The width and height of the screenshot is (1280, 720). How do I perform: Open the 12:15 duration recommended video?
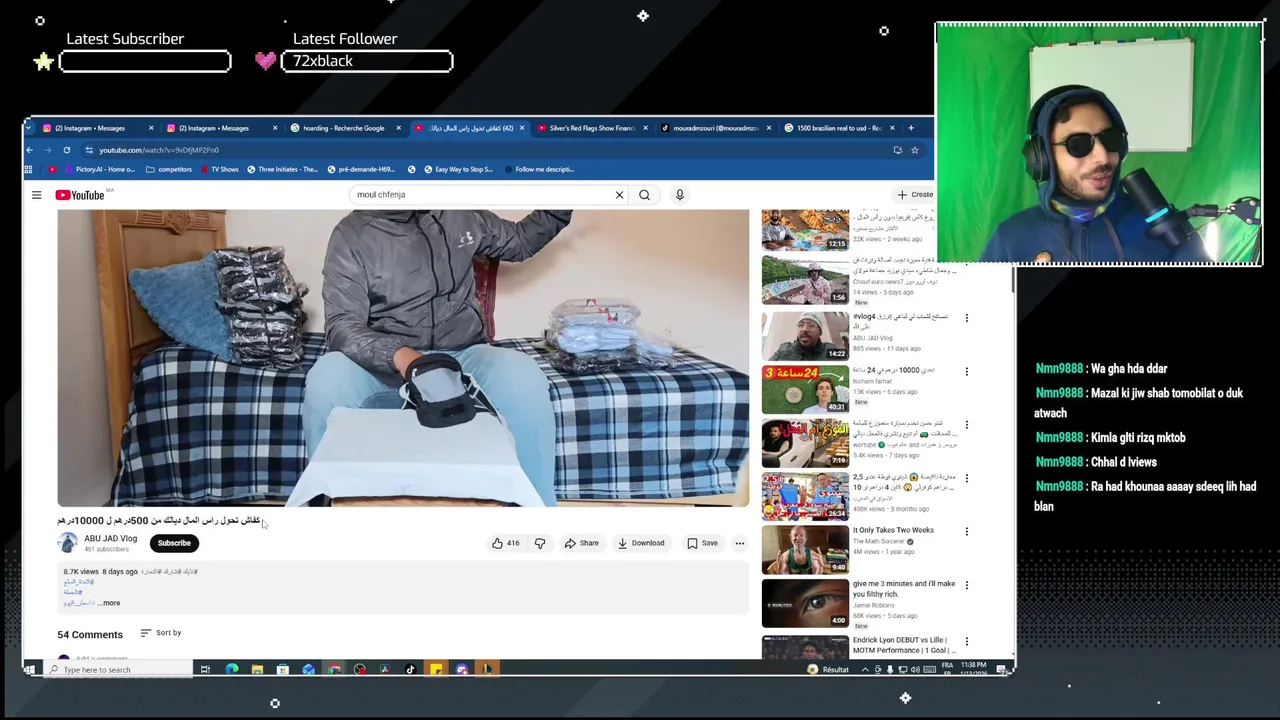(805, 230)
